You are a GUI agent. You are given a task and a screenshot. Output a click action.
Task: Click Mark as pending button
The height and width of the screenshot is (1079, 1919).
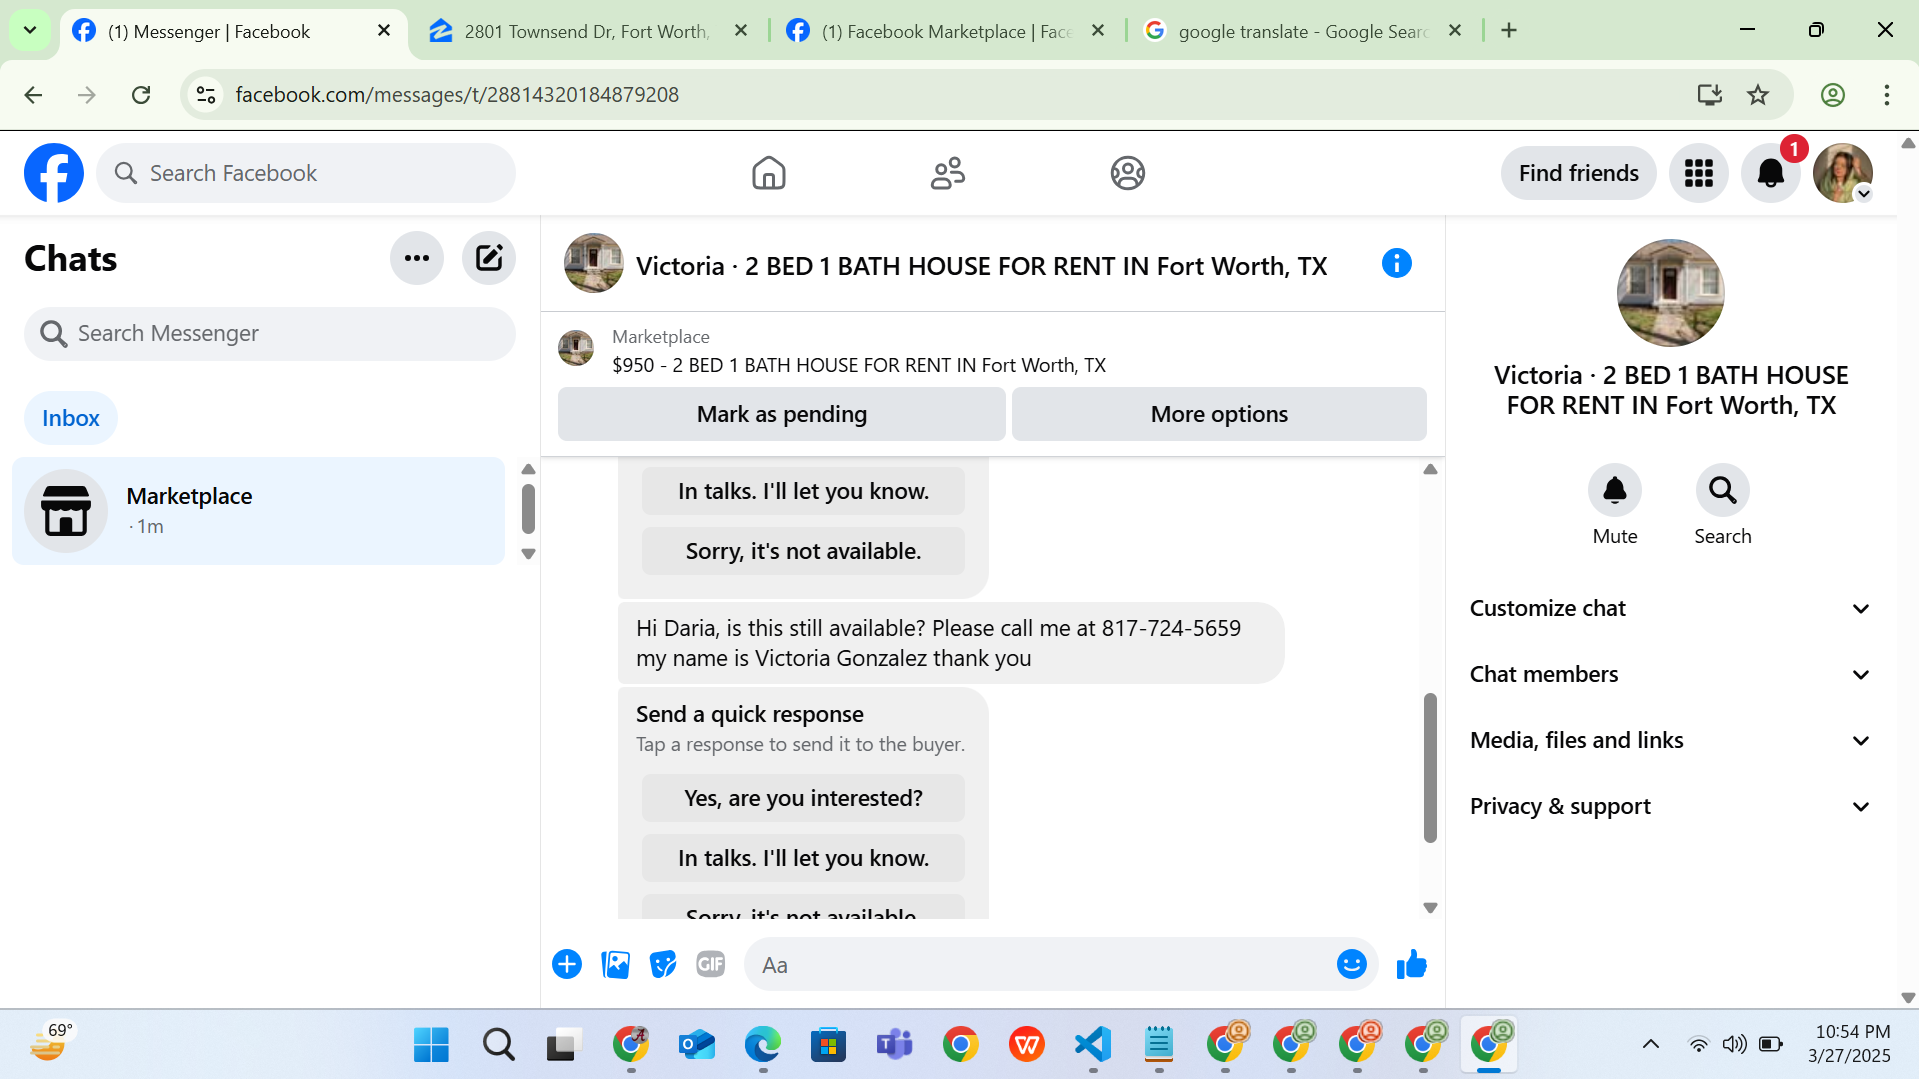[x=782, y=414]
